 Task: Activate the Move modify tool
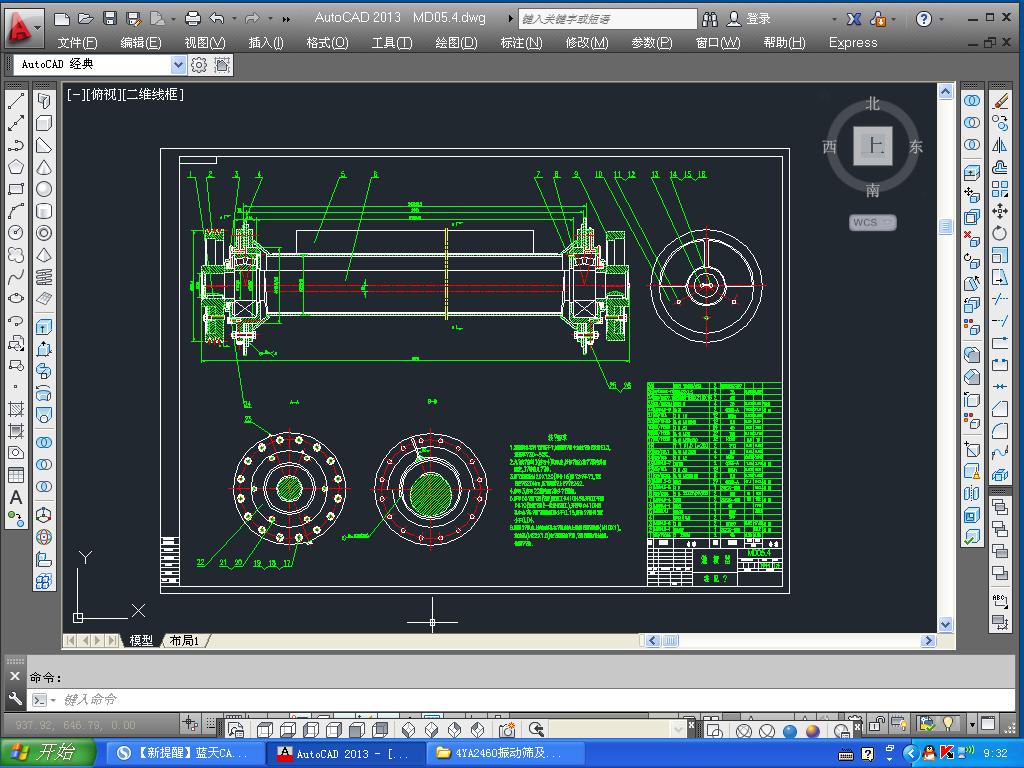point(1000,211)
